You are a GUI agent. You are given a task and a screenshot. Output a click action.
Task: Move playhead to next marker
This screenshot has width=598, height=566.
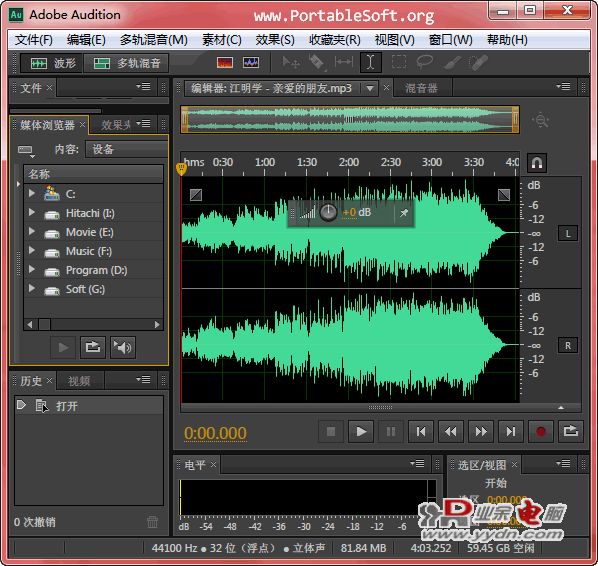click(511, 431)
